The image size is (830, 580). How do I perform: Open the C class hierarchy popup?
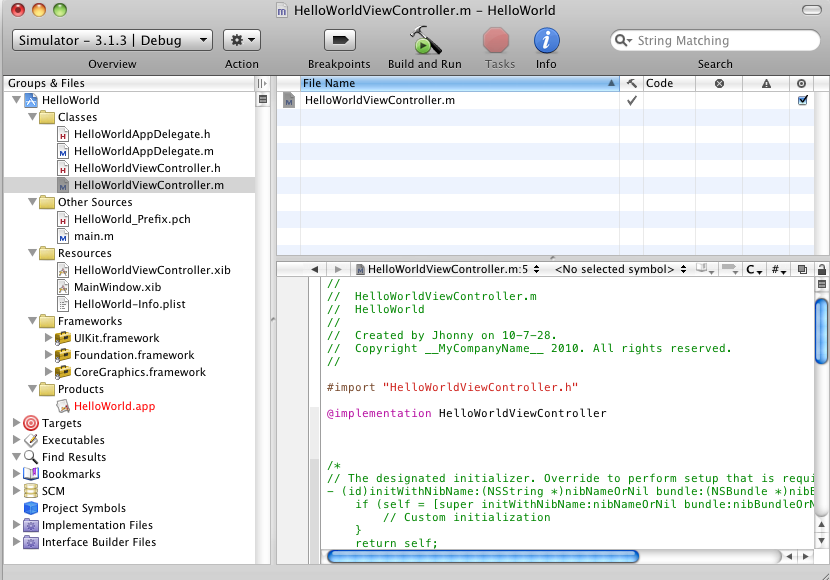(x=754, y=269)
